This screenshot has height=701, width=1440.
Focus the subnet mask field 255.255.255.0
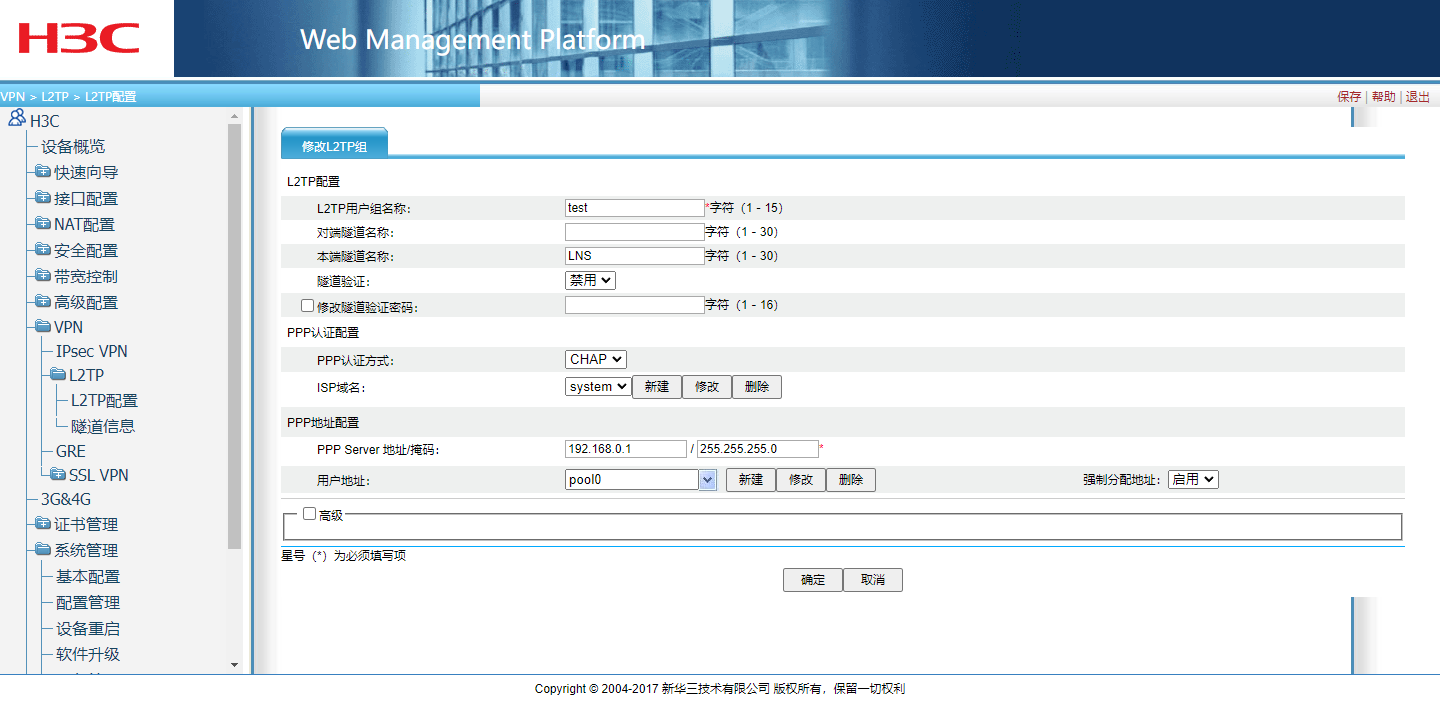coord(758,449)
